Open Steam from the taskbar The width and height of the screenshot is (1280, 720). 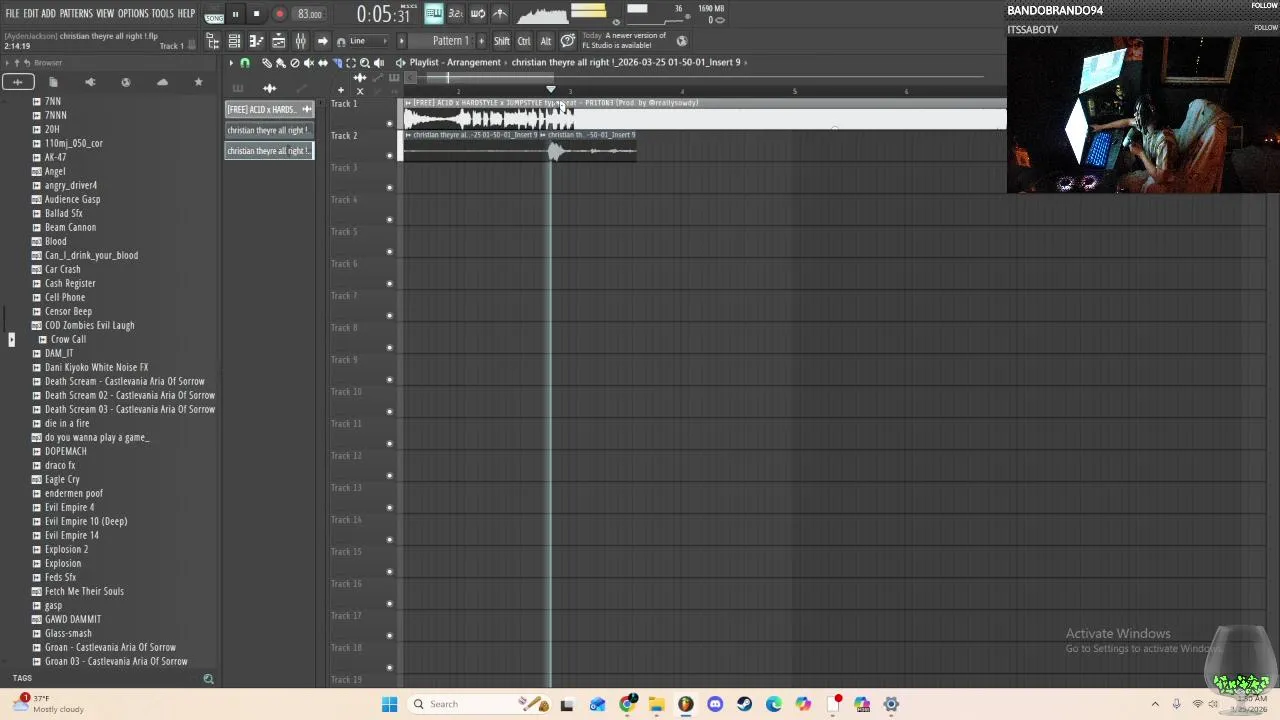tap(745, 704)
